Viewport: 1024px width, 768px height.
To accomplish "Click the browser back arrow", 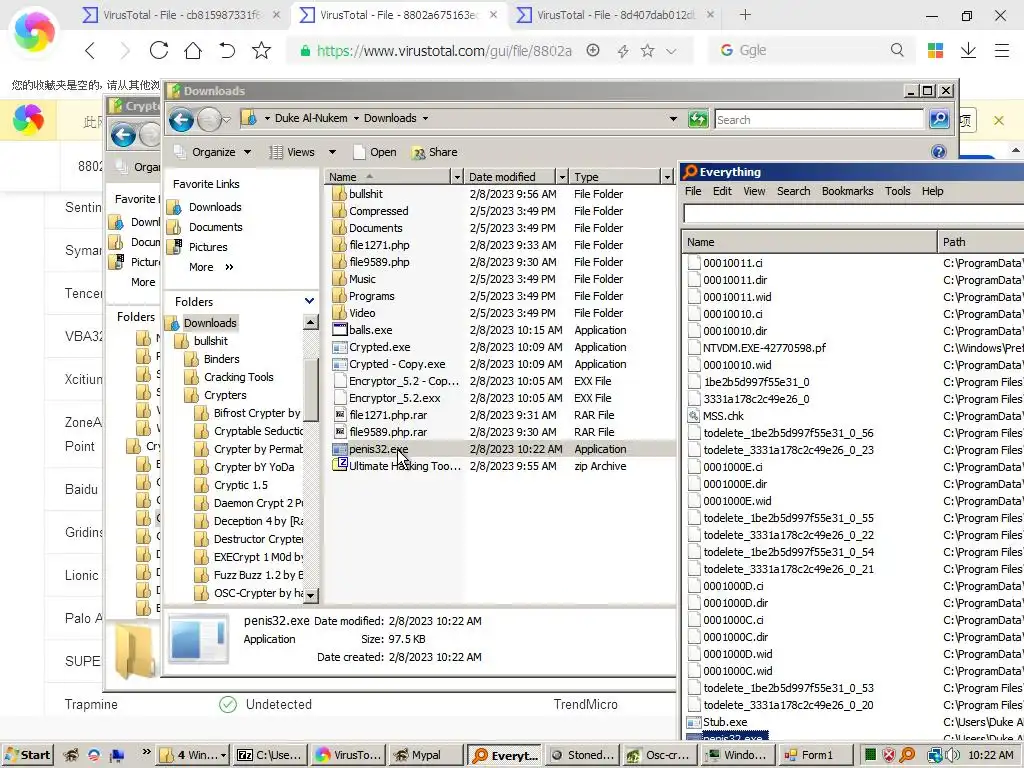I will coord(91,50).
